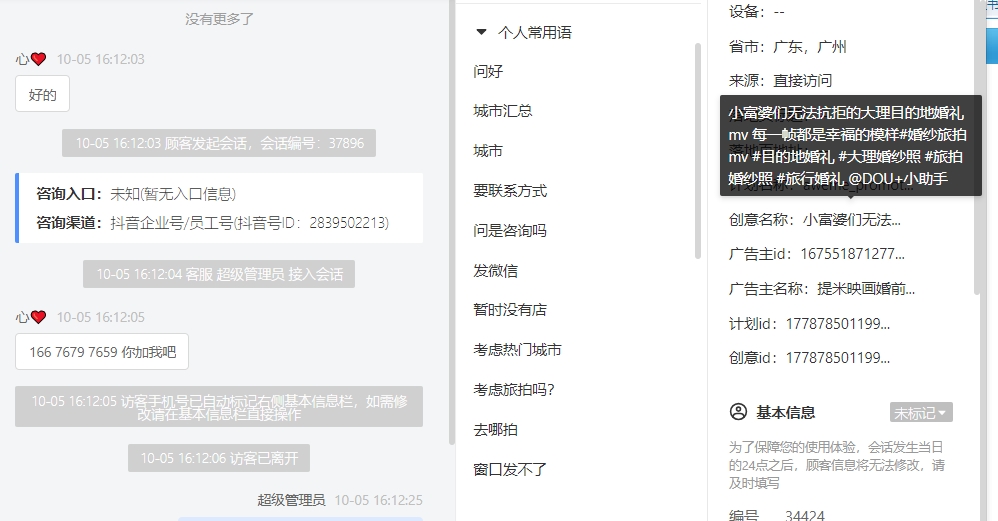This screenshot has width=998, height=521.
Task: Select quick phrase 窗口发不了
Action: (510, 469)
